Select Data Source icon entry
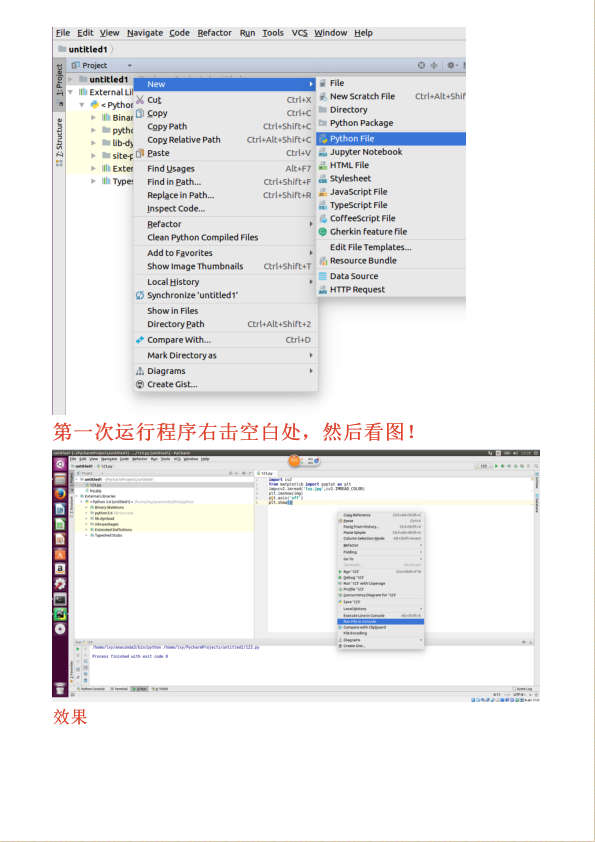 point(323,277)
